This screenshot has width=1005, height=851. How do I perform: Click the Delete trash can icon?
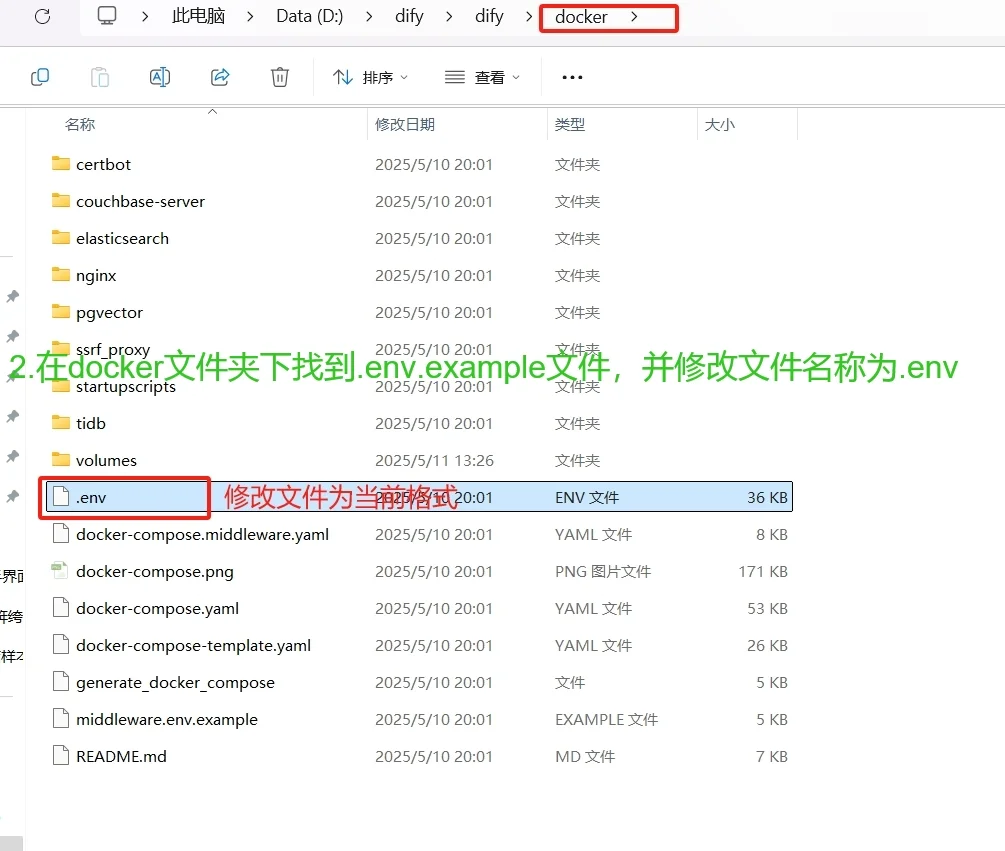coord(279,78)
